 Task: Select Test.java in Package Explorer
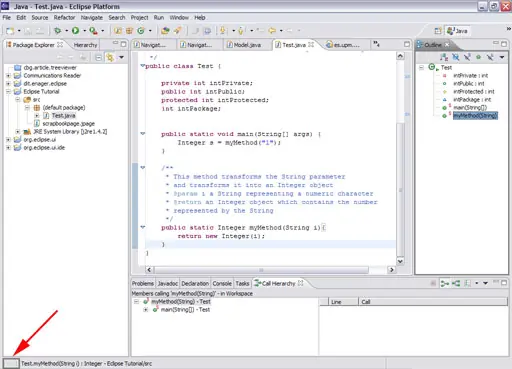(63, 116)
